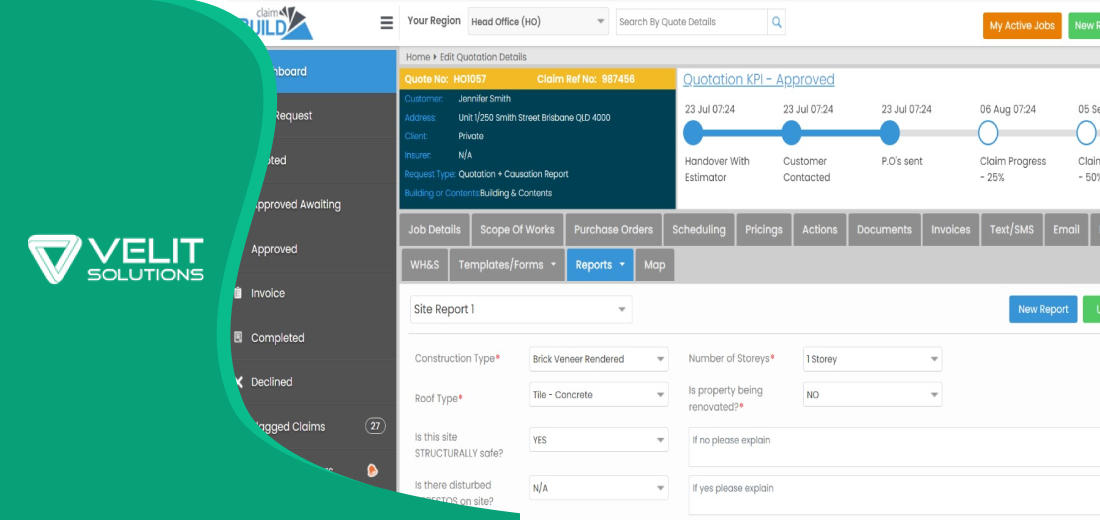Image resolution: width=1100 pixels, height=520 pixels.
Task: Click the ClaimBuild logo
Action: pos(282,22)
